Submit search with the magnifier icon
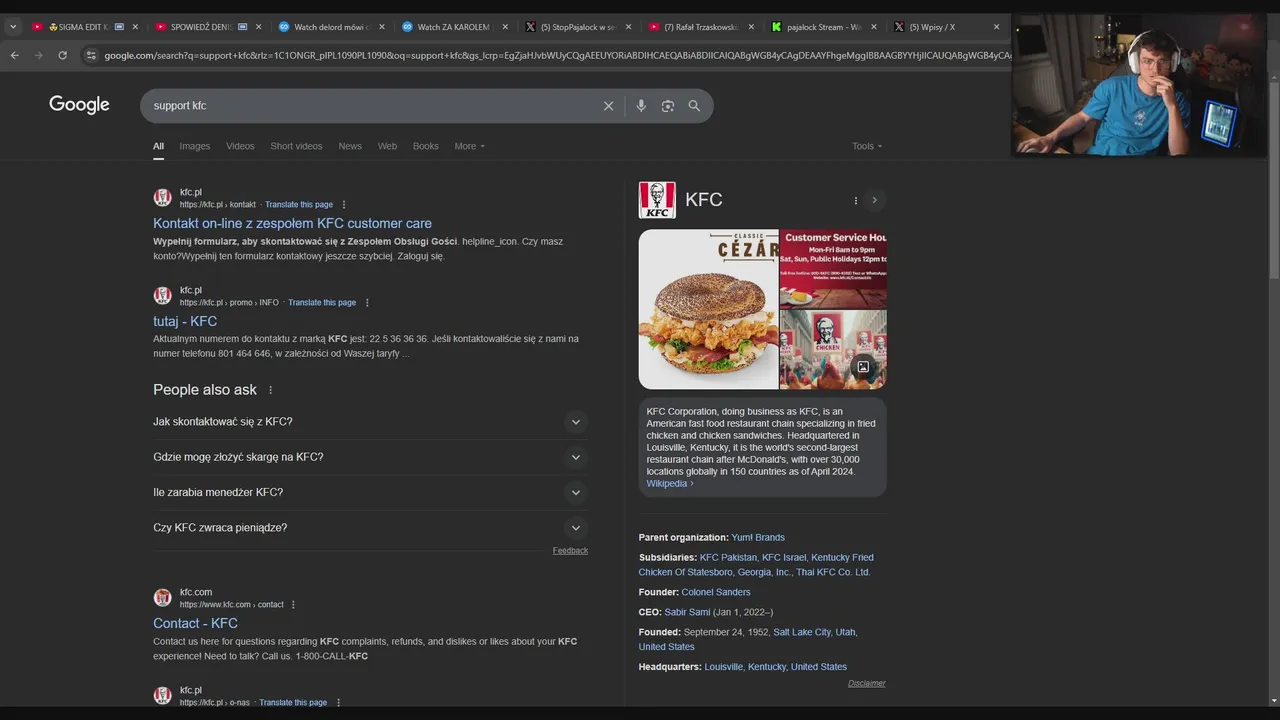Viewport: 1280px width, 720px height. click(694, 106)
